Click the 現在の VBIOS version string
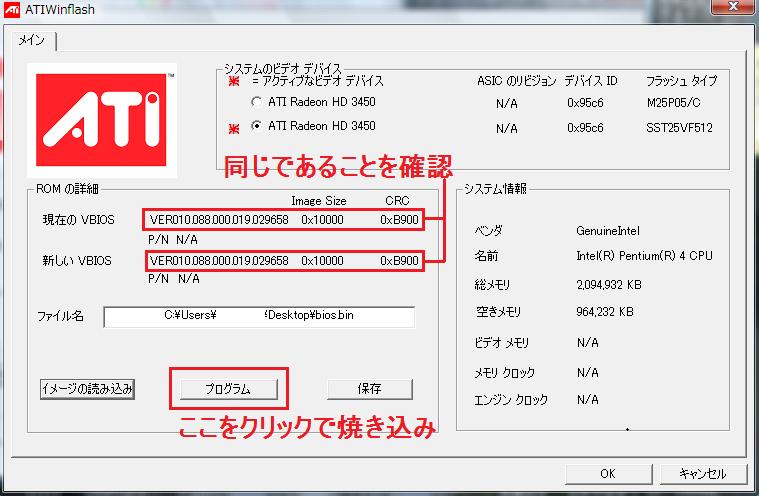Screen dimensions: 759x496 coord(219,220)
